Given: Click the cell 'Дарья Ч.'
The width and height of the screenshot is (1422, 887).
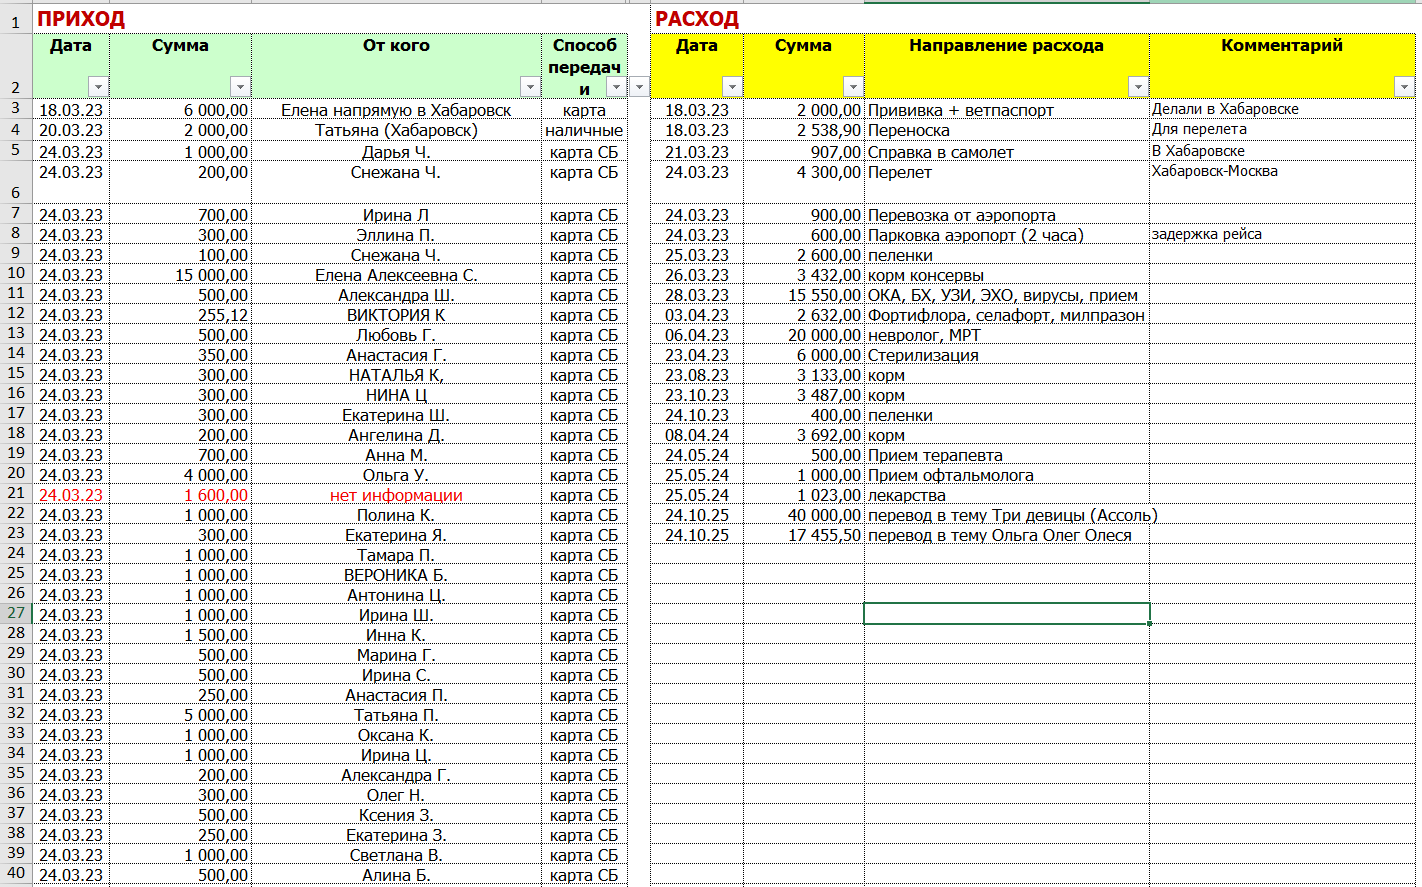Looking at the screenshot, I should (396, 152).
